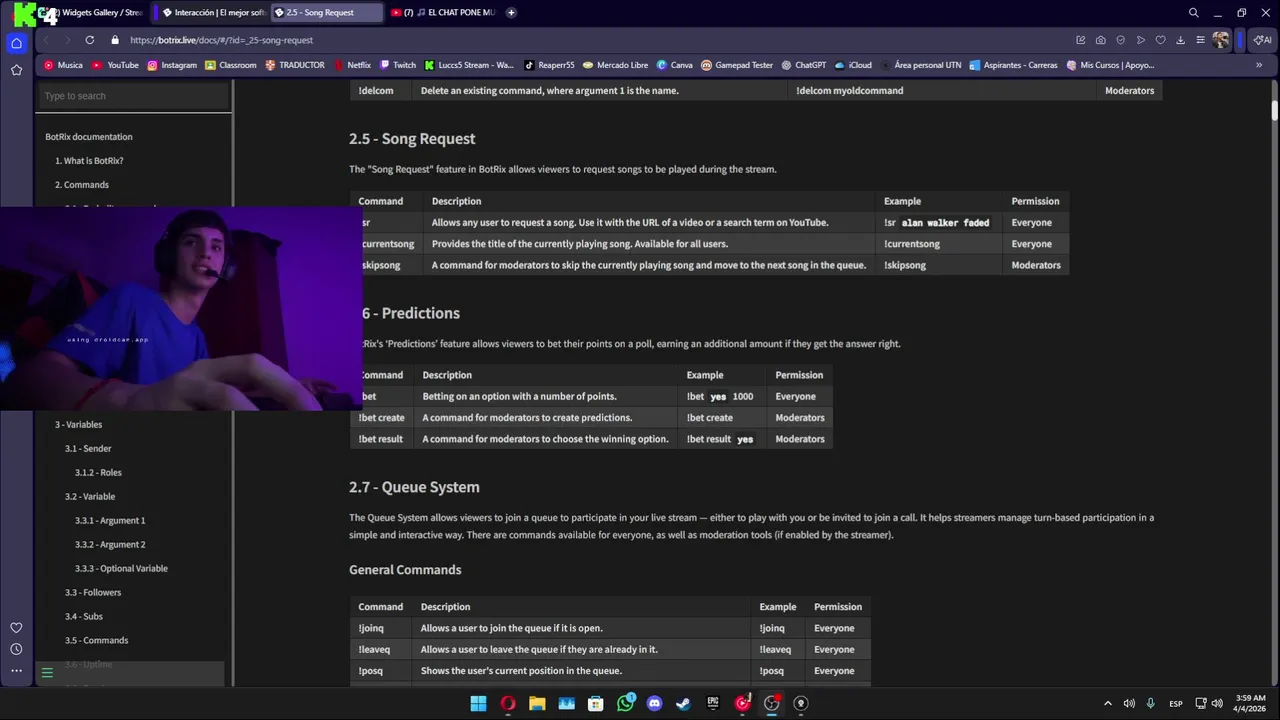This screenshot has width=1280, height=720.
Task: Click the heart bookmark icon in address bar
Action: click(1161, 40)
